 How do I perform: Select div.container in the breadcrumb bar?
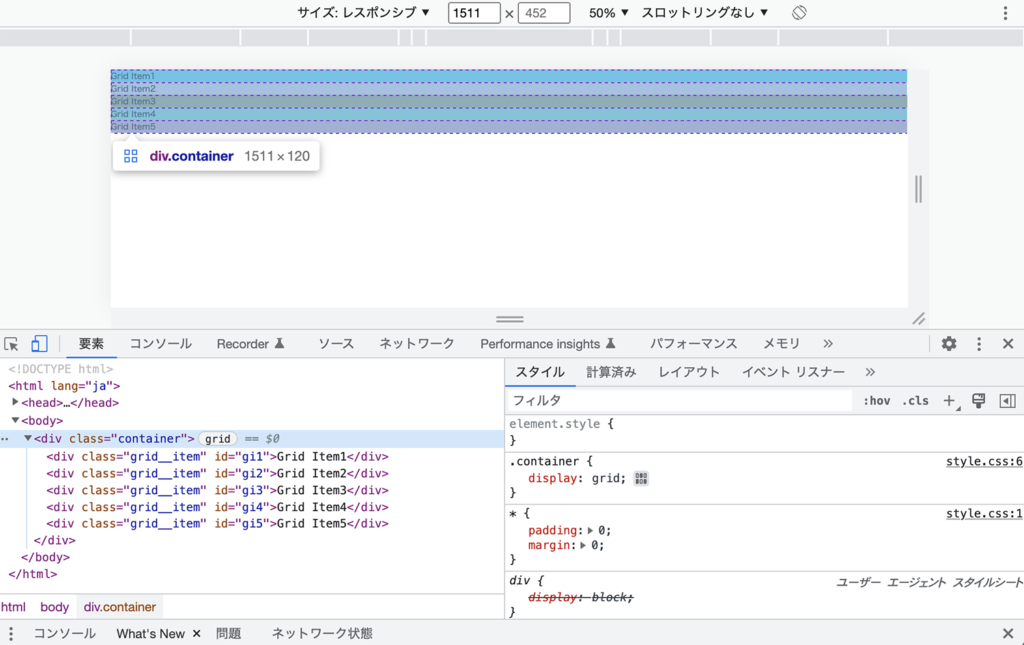(x=119, y=606)
